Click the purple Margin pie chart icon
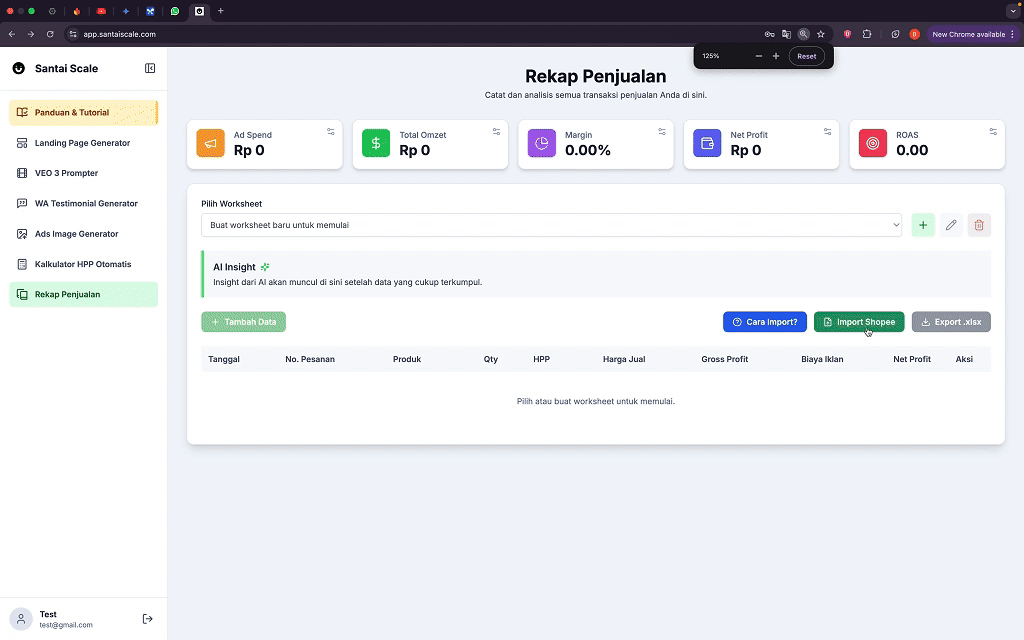Screen dimensions: 1024x640 [x=541, y=143]
